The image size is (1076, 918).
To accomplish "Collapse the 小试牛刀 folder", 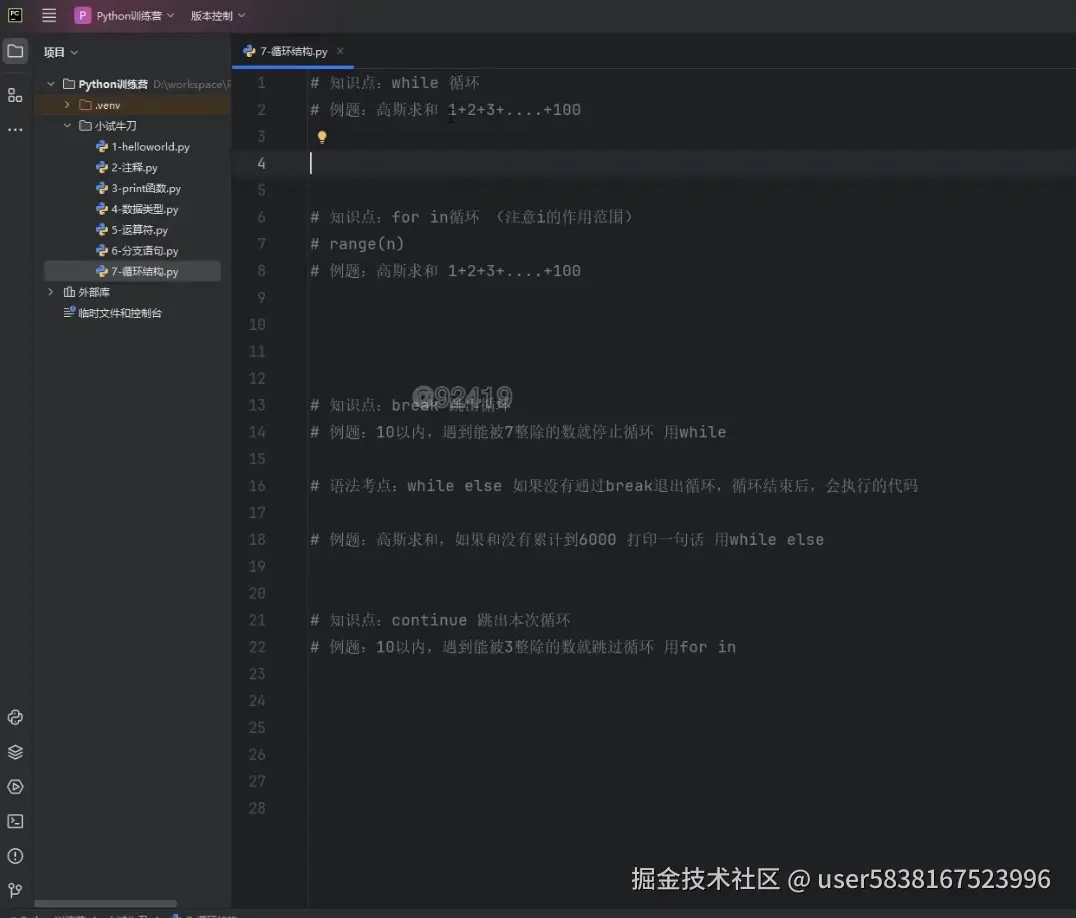I will pyautogui.click(x=67, y=125).
